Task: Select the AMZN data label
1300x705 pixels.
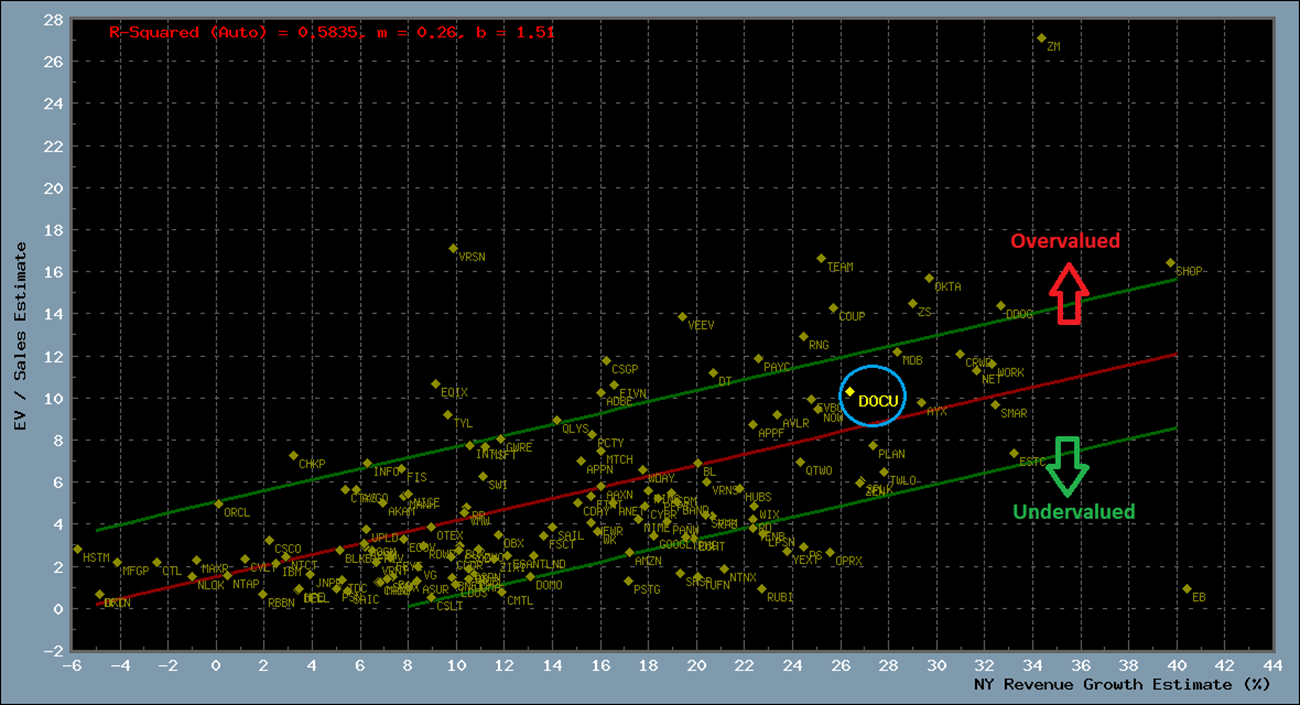Action: click(x=649, y=561)
